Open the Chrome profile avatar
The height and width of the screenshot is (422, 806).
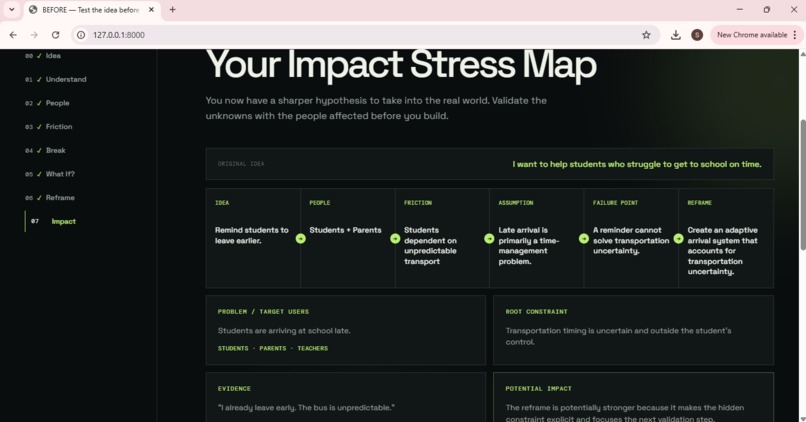[x=697, y=35]
